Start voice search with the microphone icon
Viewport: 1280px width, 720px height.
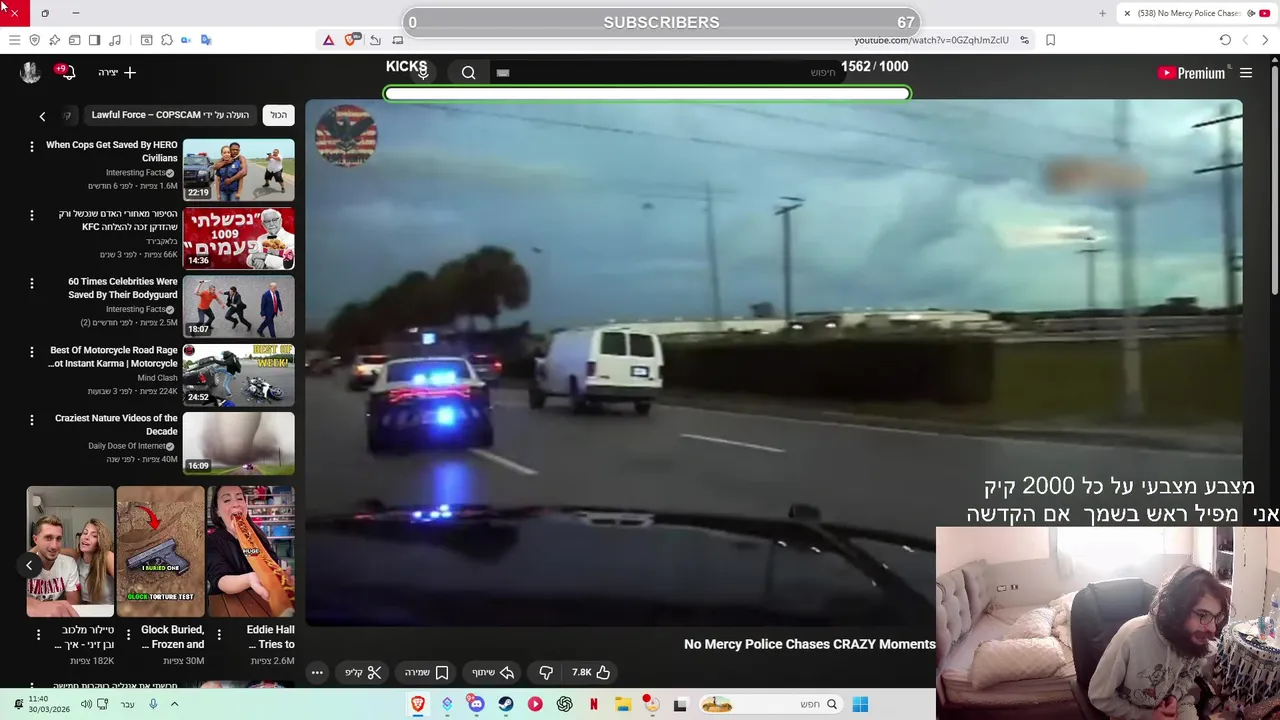423,72
